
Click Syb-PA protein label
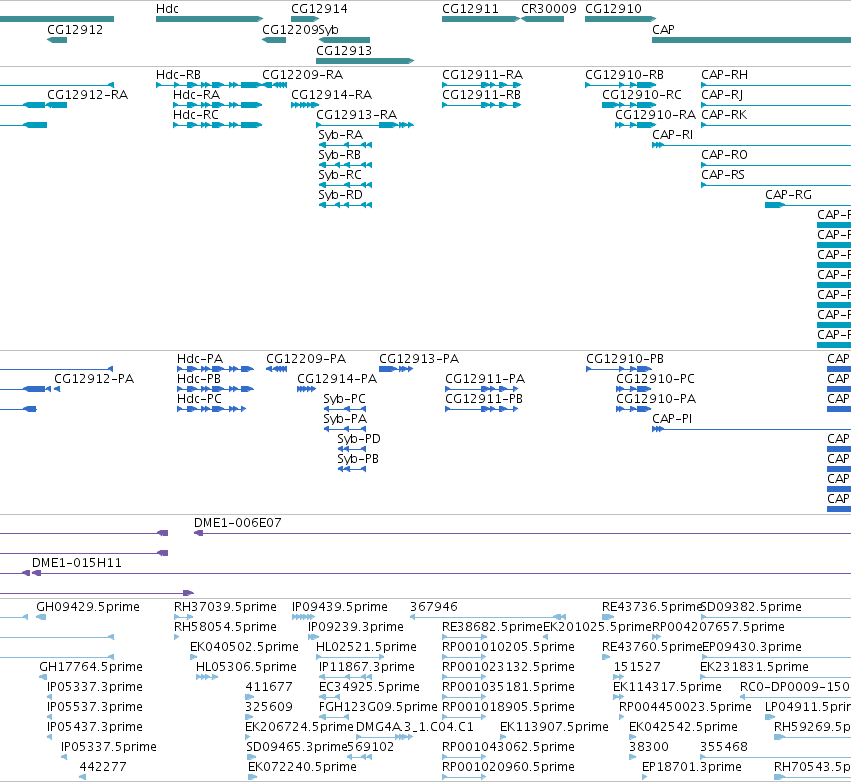point(345,419)
